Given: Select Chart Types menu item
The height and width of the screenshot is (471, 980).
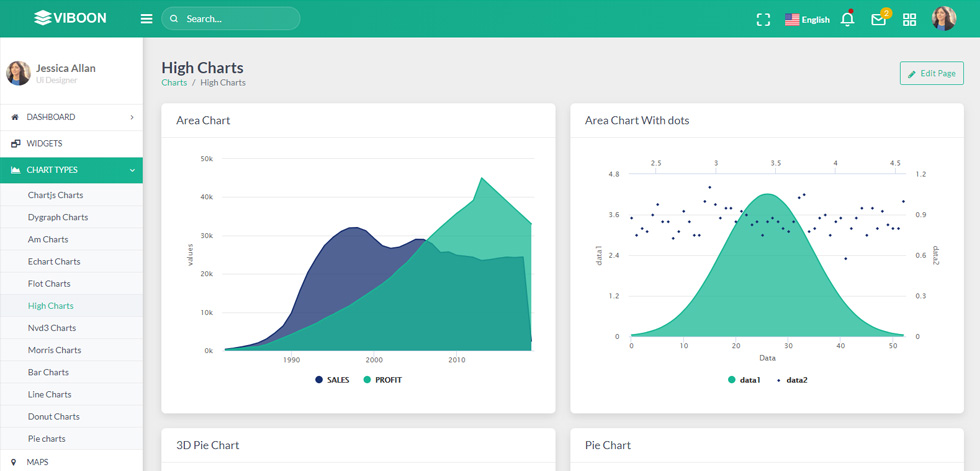Looking at the screenshot, I should pos(71,170).
